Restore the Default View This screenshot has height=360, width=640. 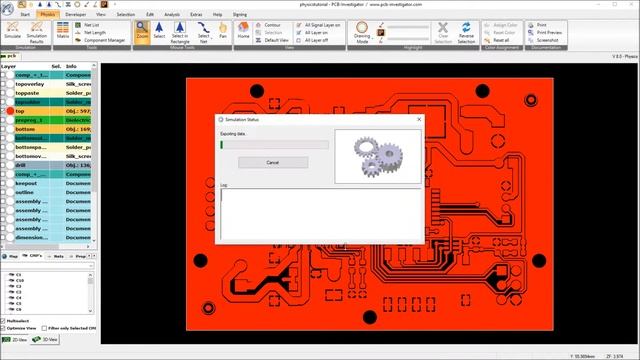pos(272,40)
